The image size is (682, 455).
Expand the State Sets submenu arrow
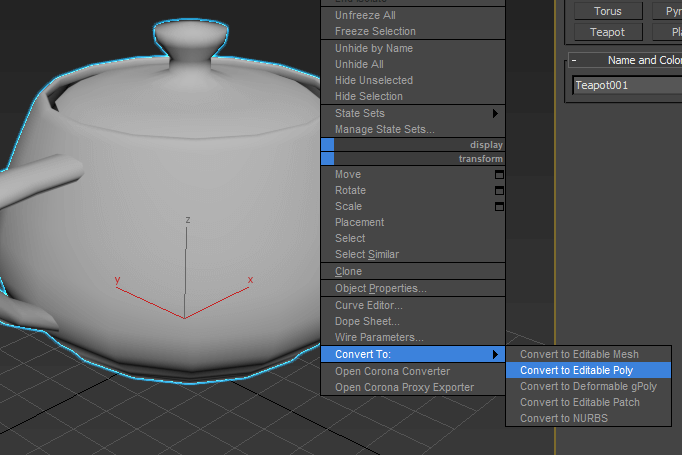(495, 114)
